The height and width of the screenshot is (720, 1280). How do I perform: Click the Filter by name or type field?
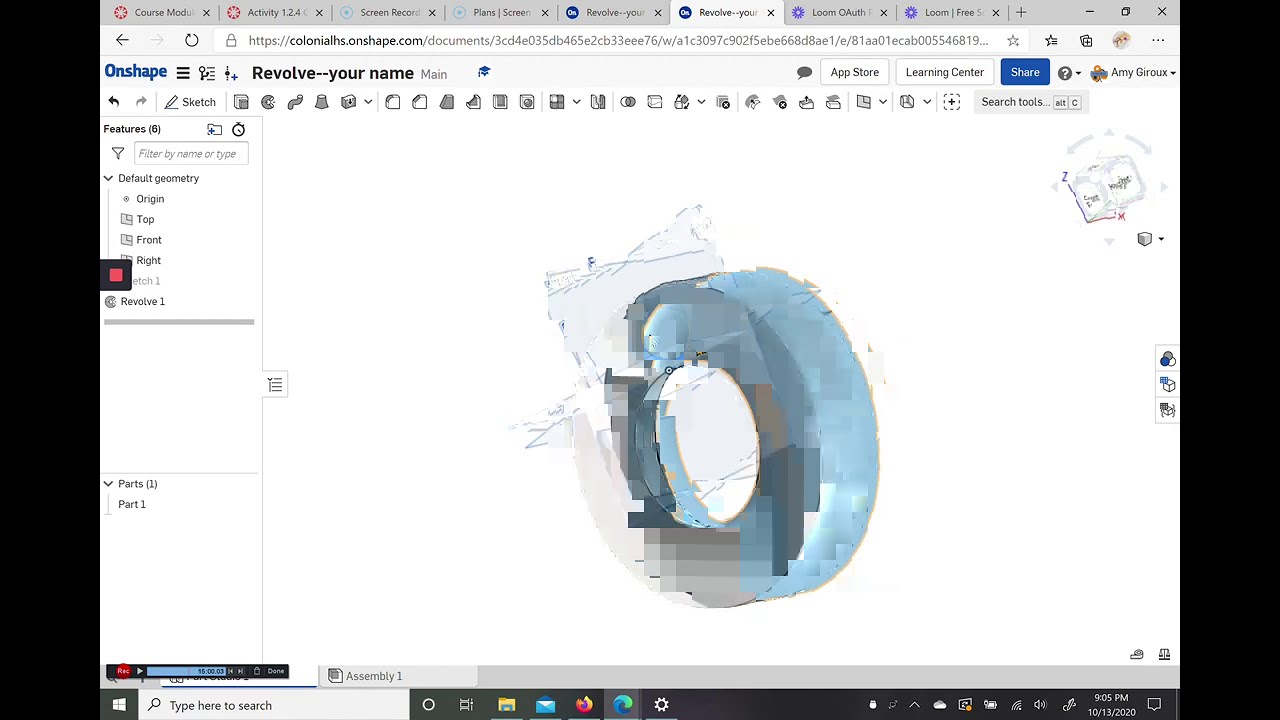pyautogui.click(x=191, y=154)
